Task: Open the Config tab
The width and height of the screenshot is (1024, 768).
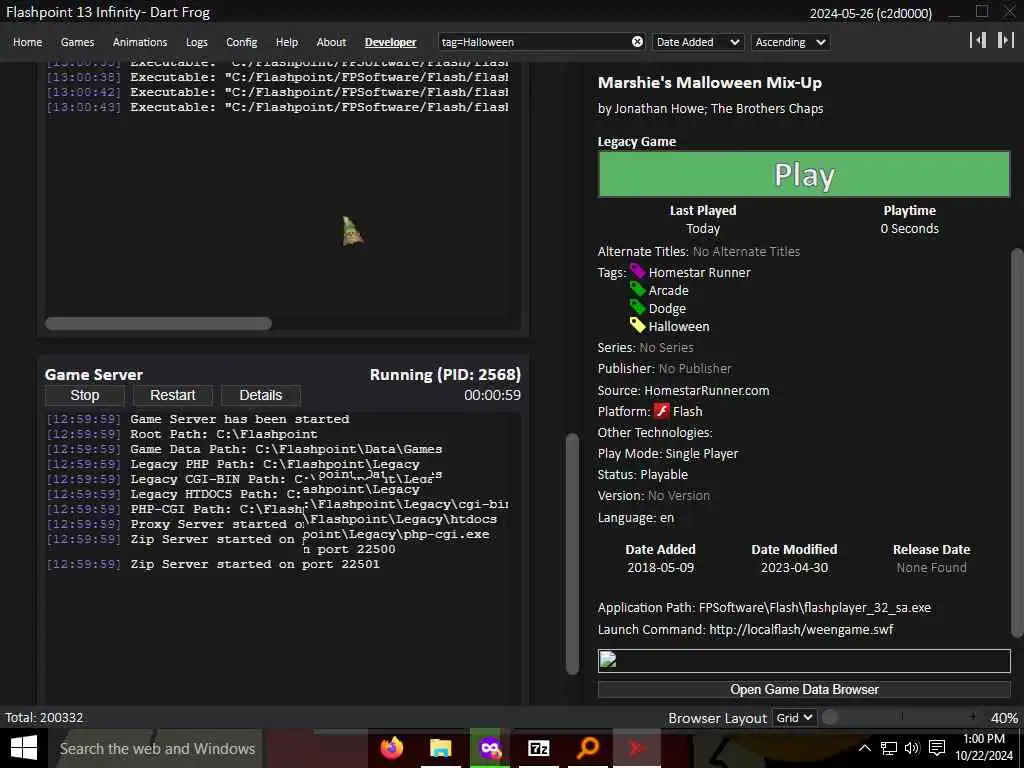Action: (242, 42)
